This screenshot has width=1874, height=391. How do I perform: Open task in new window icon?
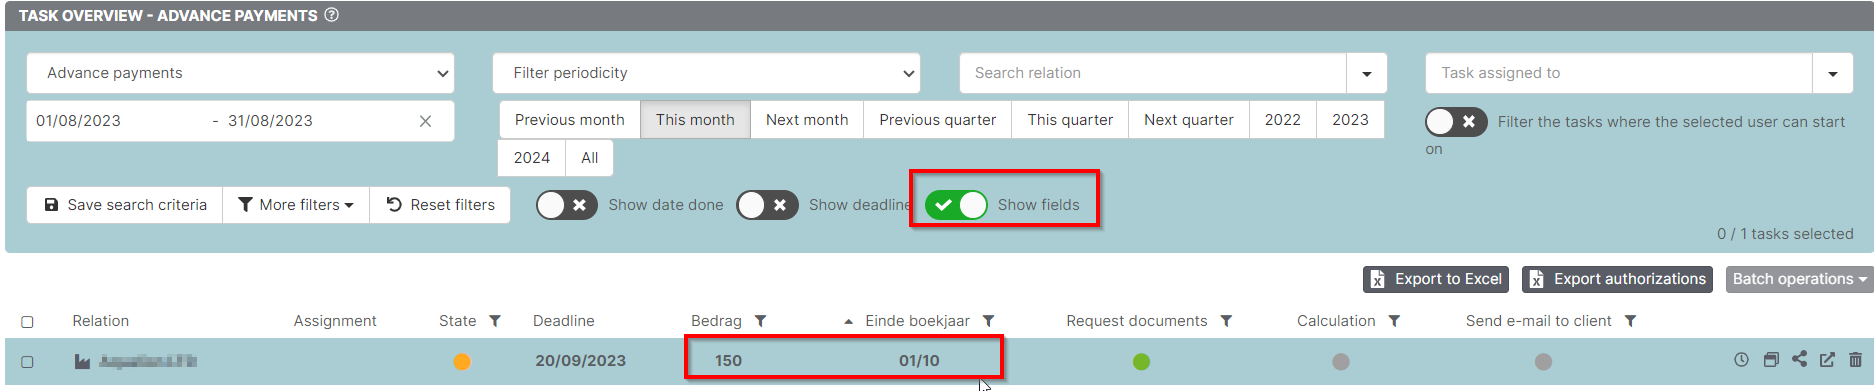tap(1827, 360)
